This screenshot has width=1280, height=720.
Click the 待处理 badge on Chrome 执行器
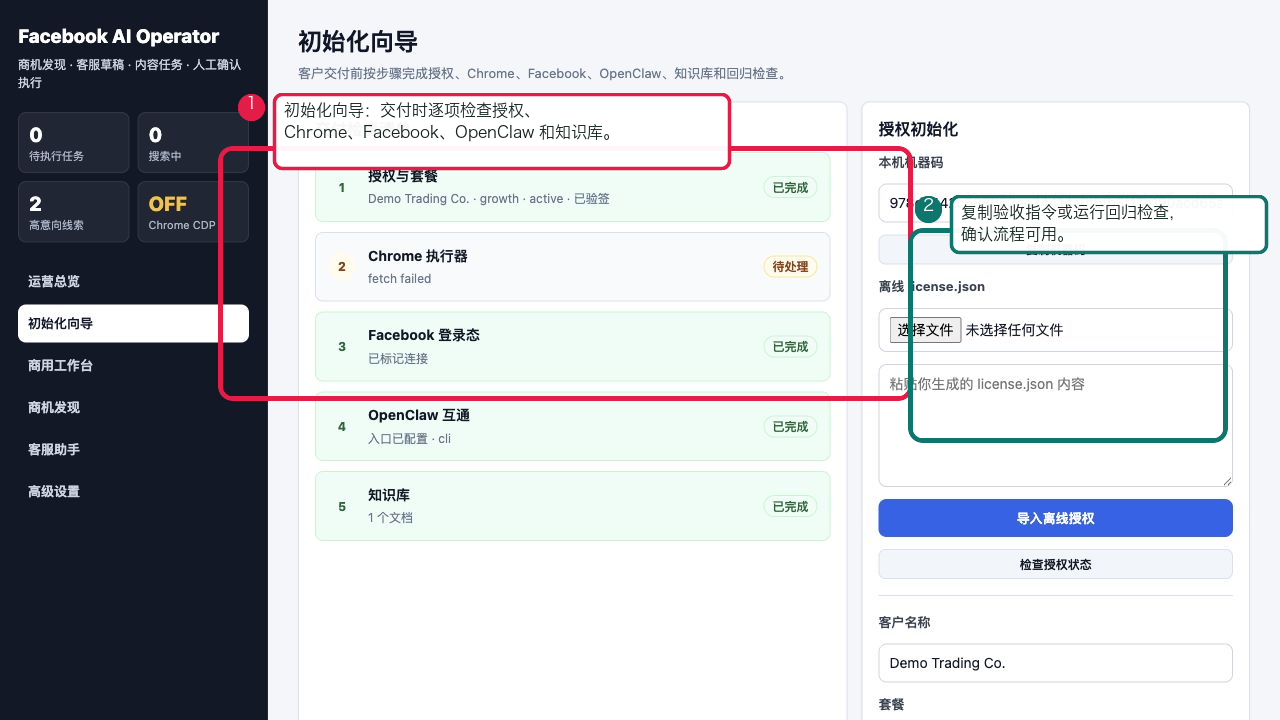(x=790, y=267)
